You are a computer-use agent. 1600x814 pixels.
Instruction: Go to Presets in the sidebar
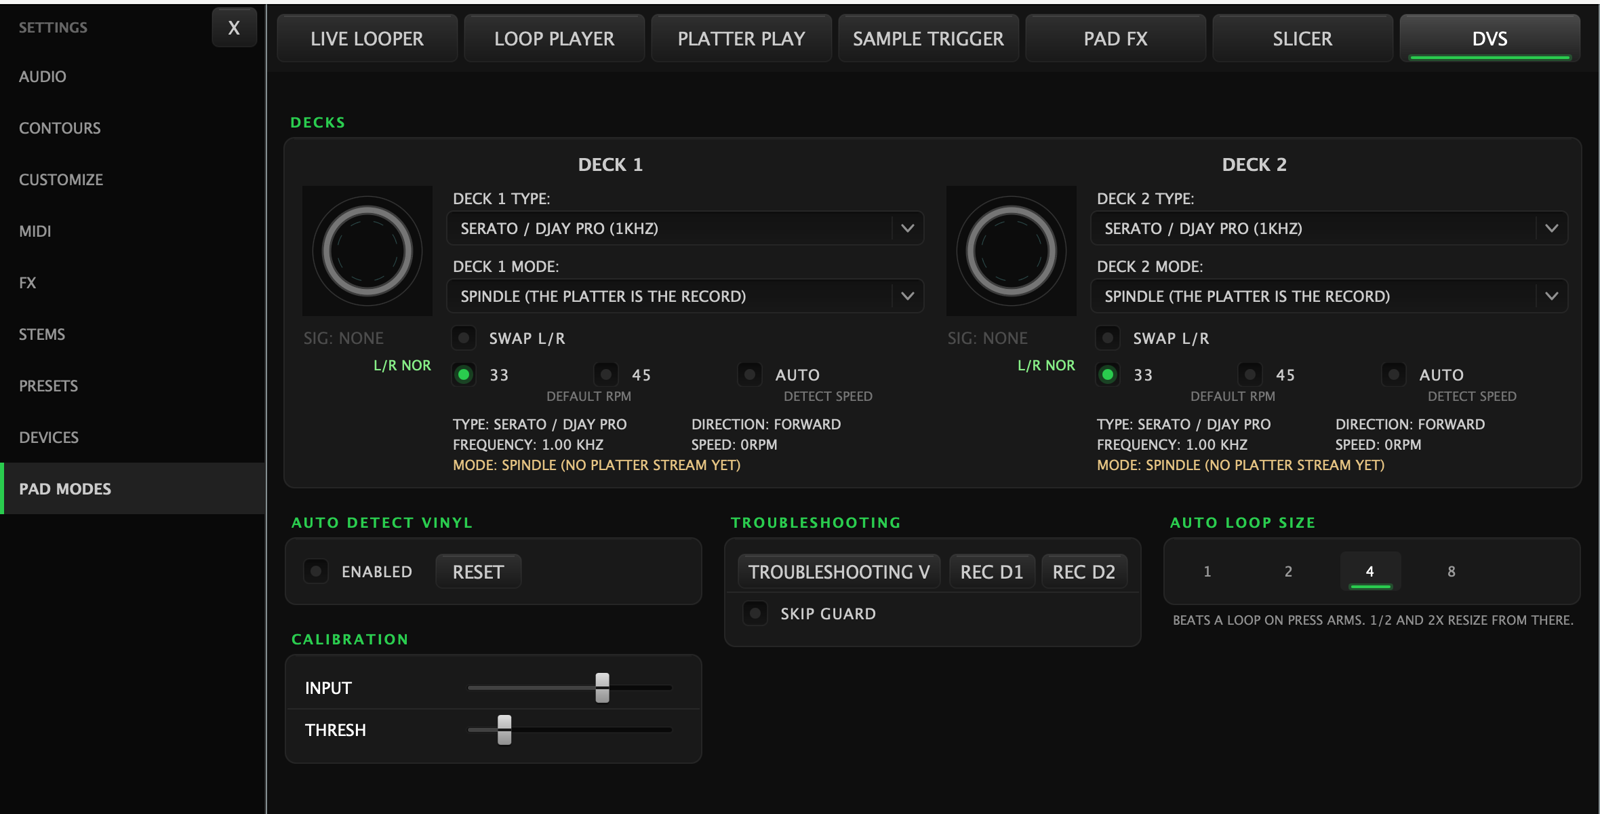(132, 385)
